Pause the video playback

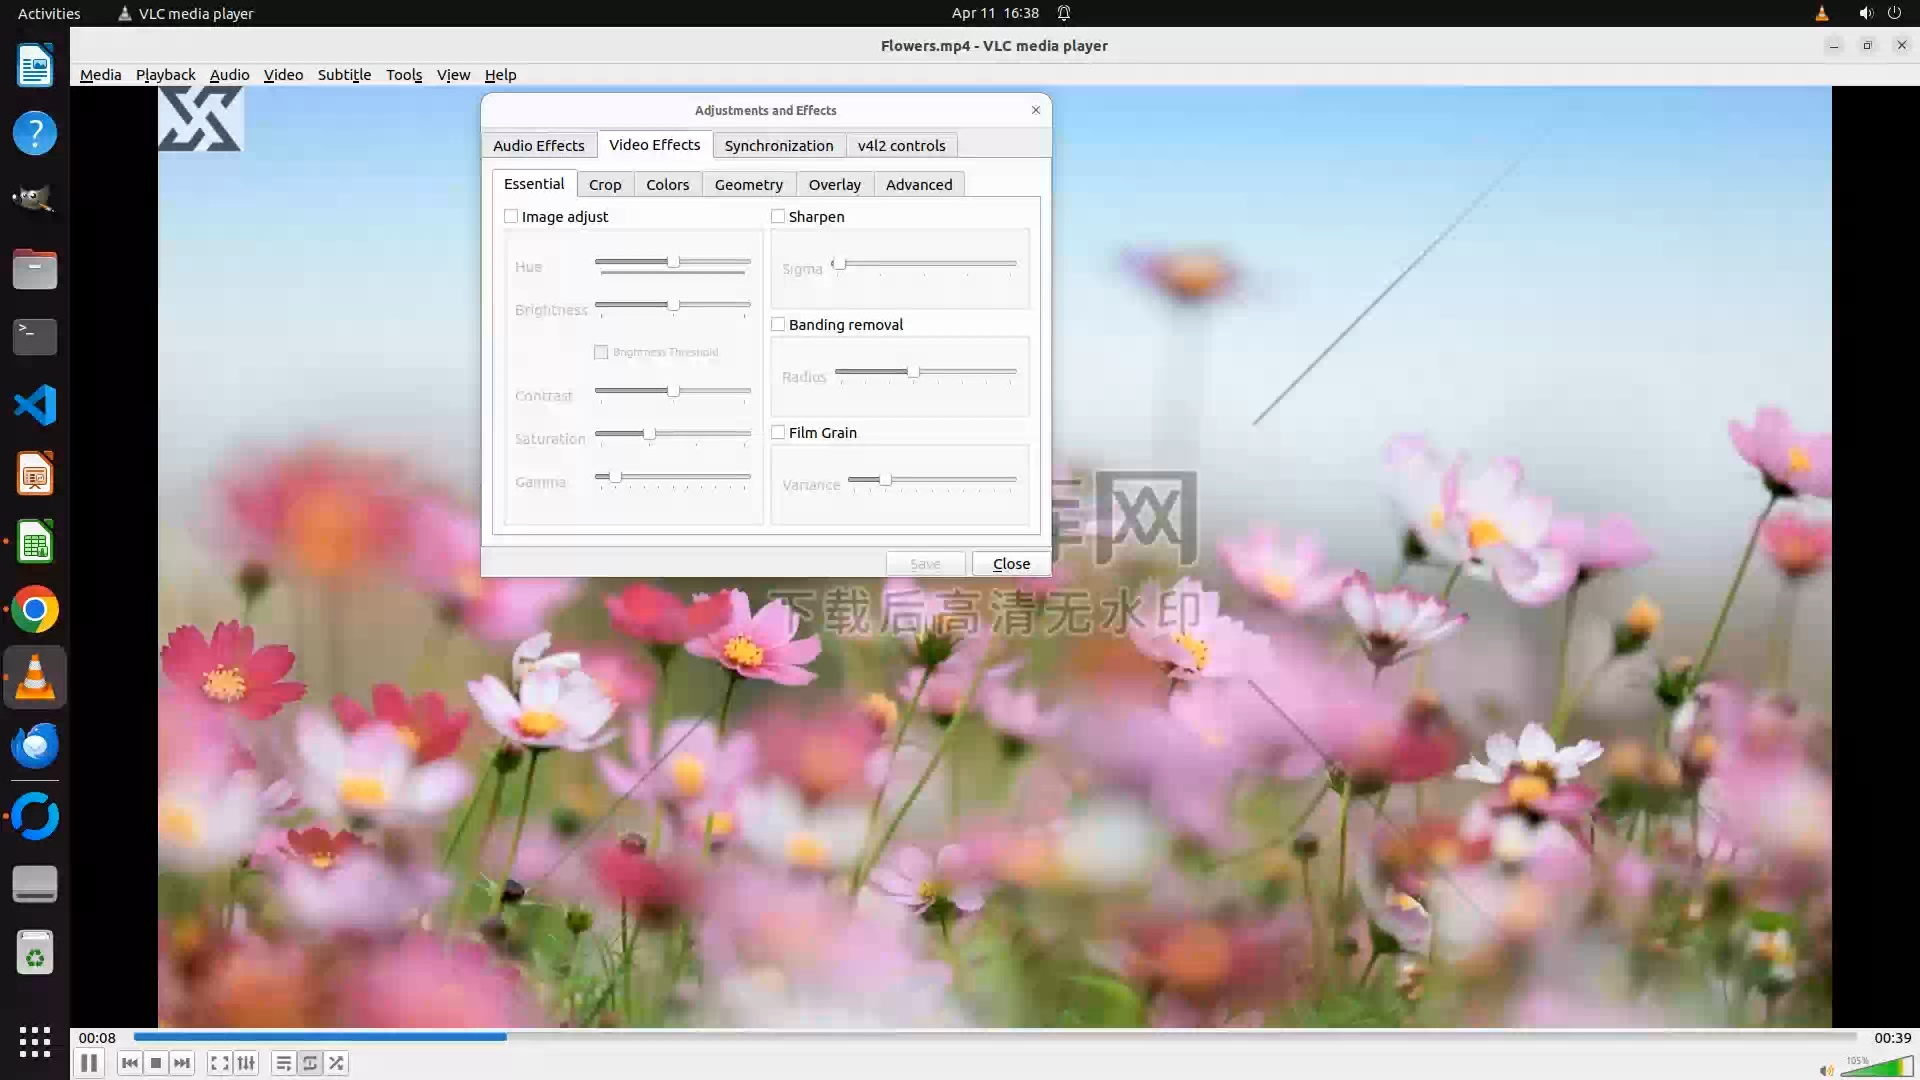pyautogui.click(x=88, y=1063)
